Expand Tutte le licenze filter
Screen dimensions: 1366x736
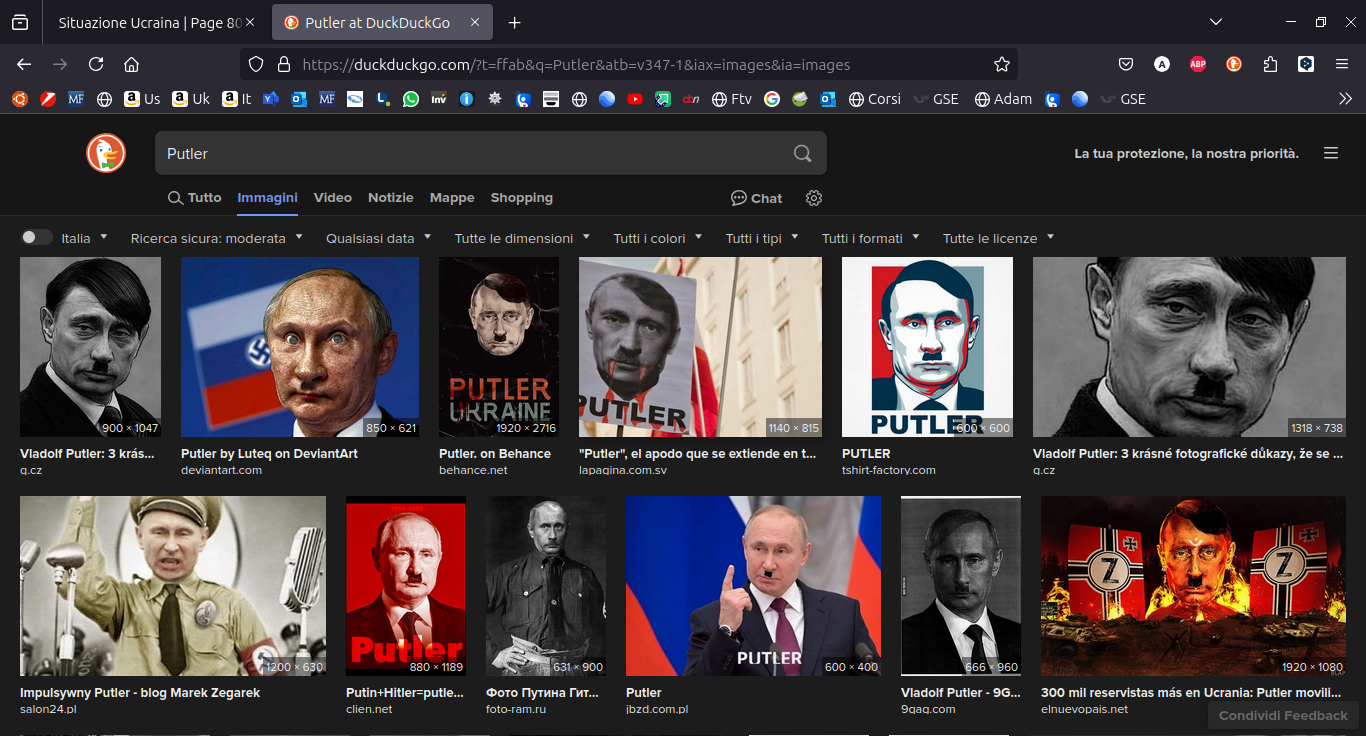point(998,238)
